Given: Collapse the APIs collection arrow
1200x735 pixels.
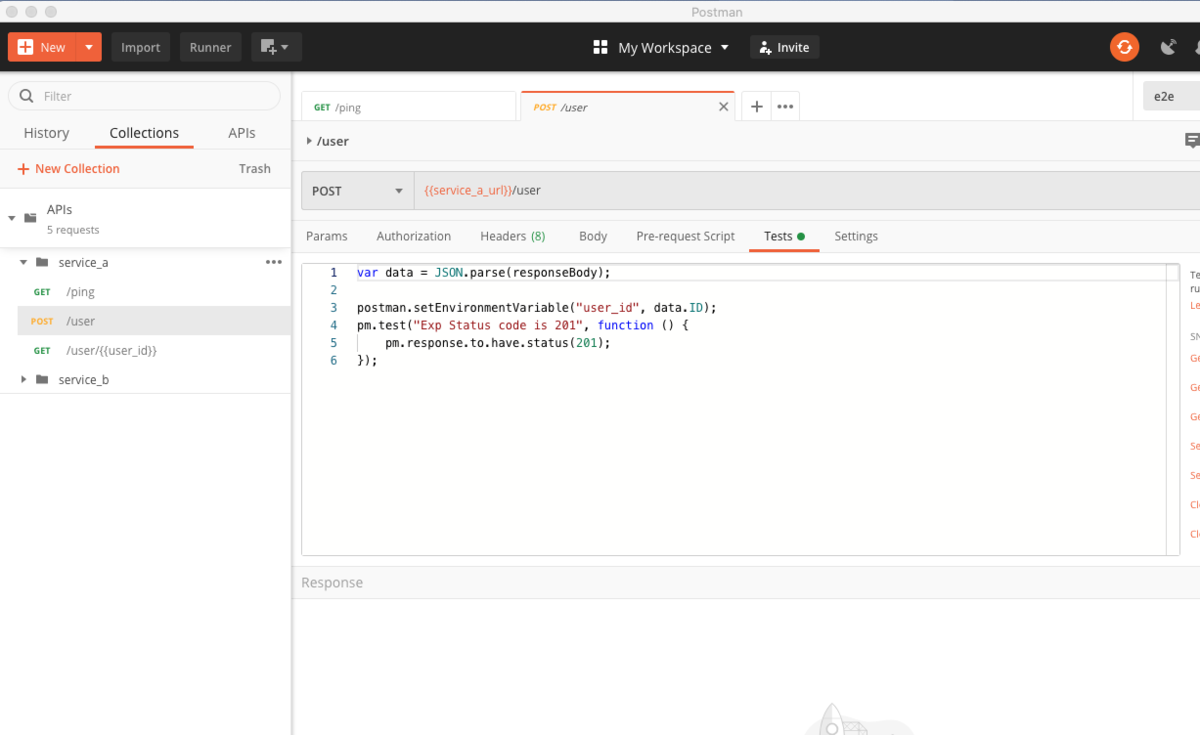Looking at the screenshot, I should (12, 217).
